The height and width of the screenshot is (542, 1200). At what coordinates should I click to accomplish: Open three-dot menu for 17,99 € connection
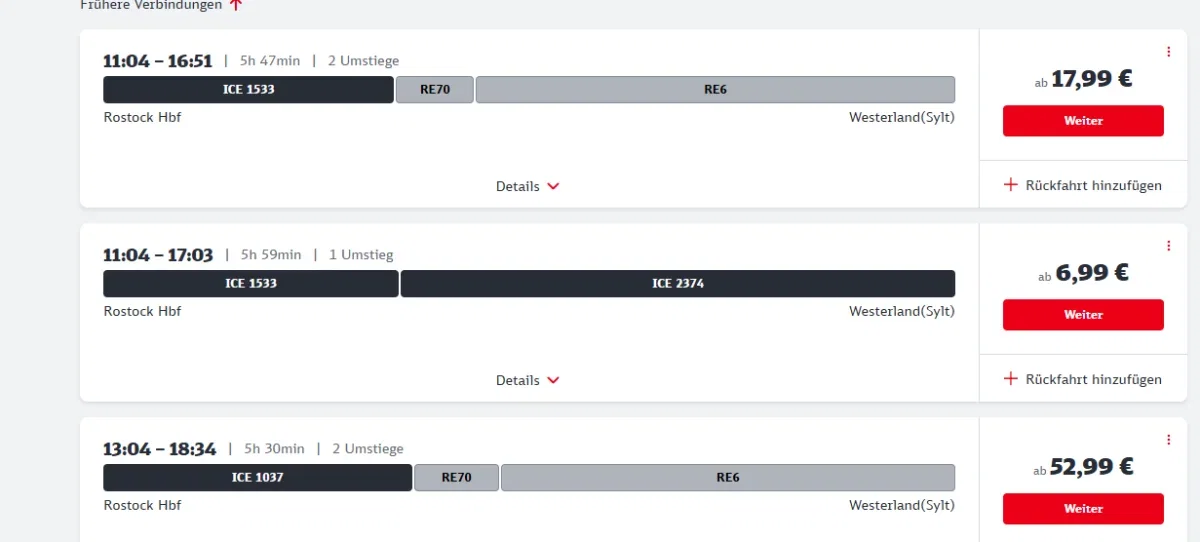(1168, 52)
